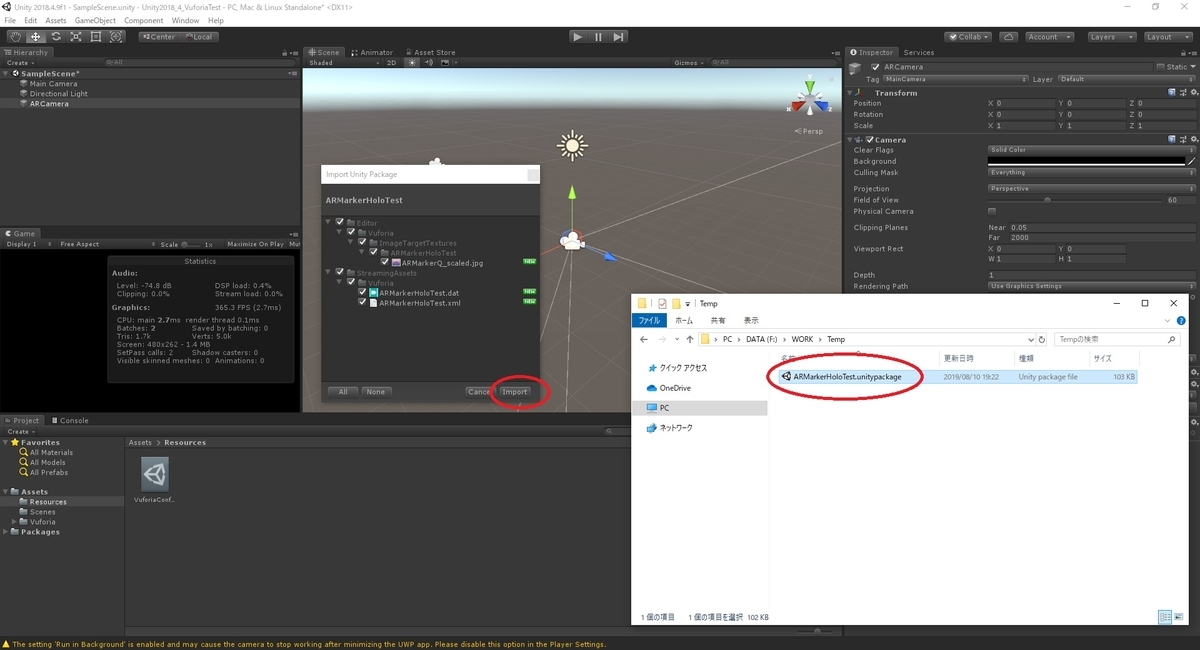
Task: Uncheck the Editor folder checkbox
Action: click(x=340, y=222)
